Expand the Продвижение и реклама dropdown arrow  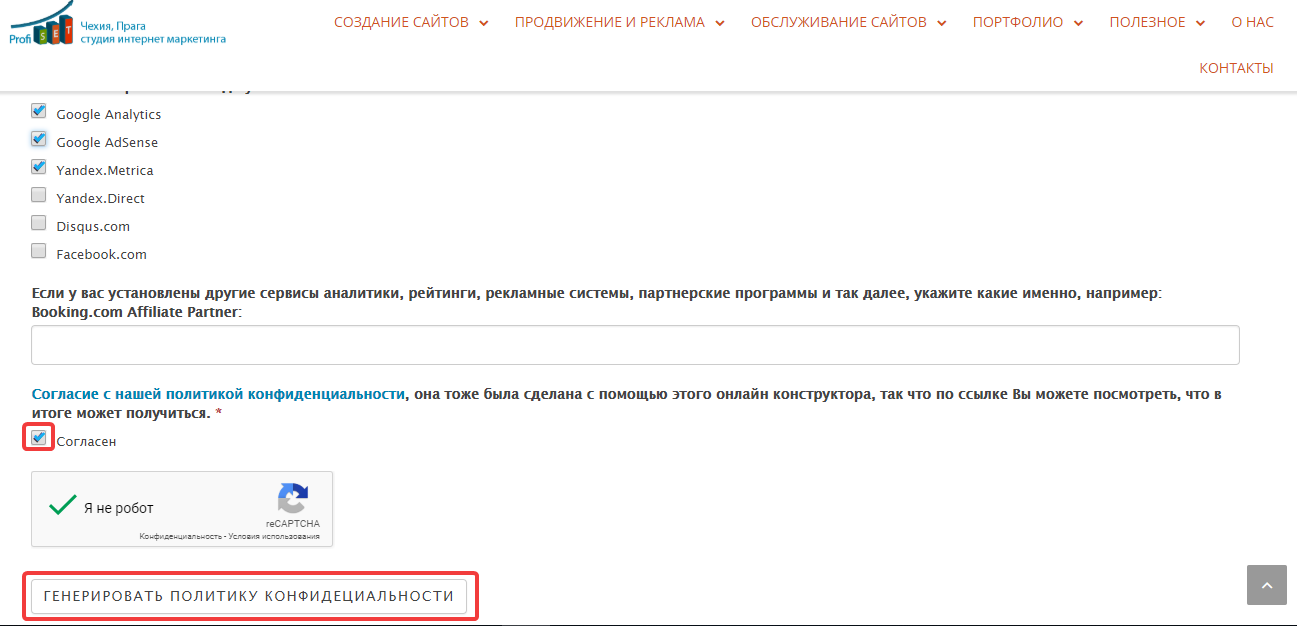click(720, 23)
